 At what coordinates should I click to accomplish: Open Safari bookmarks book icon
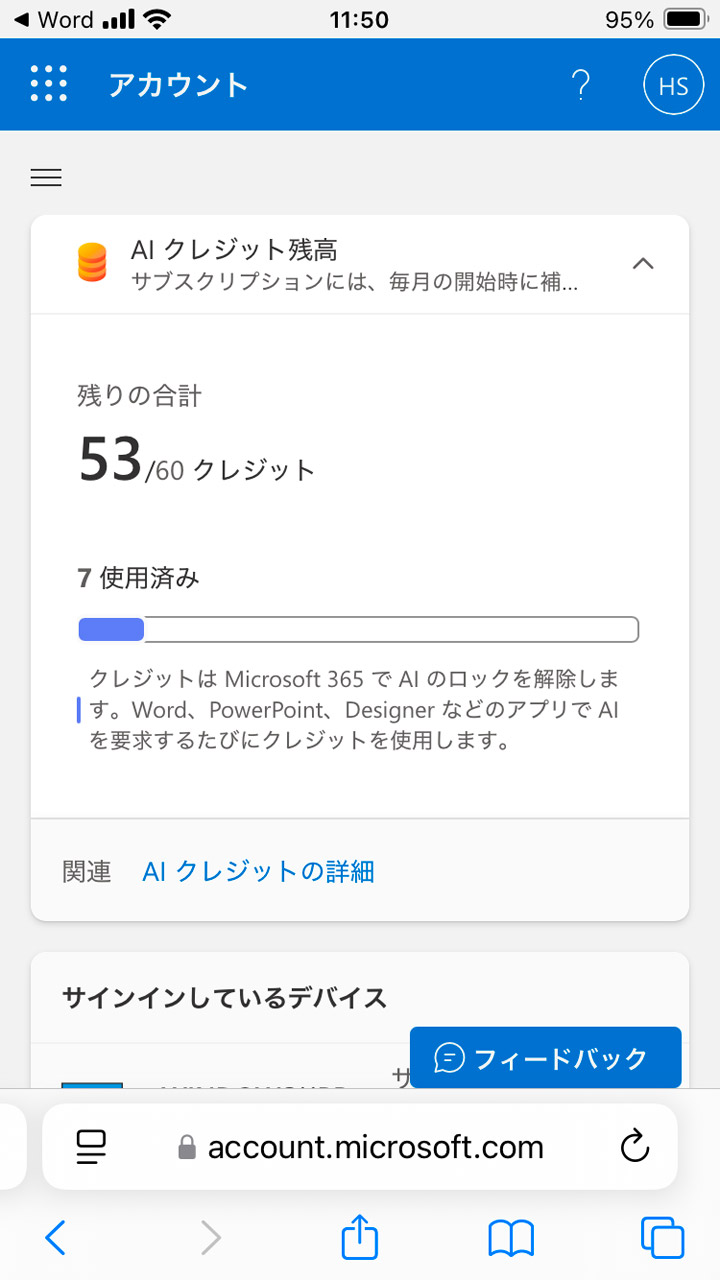coord(511,1238)
